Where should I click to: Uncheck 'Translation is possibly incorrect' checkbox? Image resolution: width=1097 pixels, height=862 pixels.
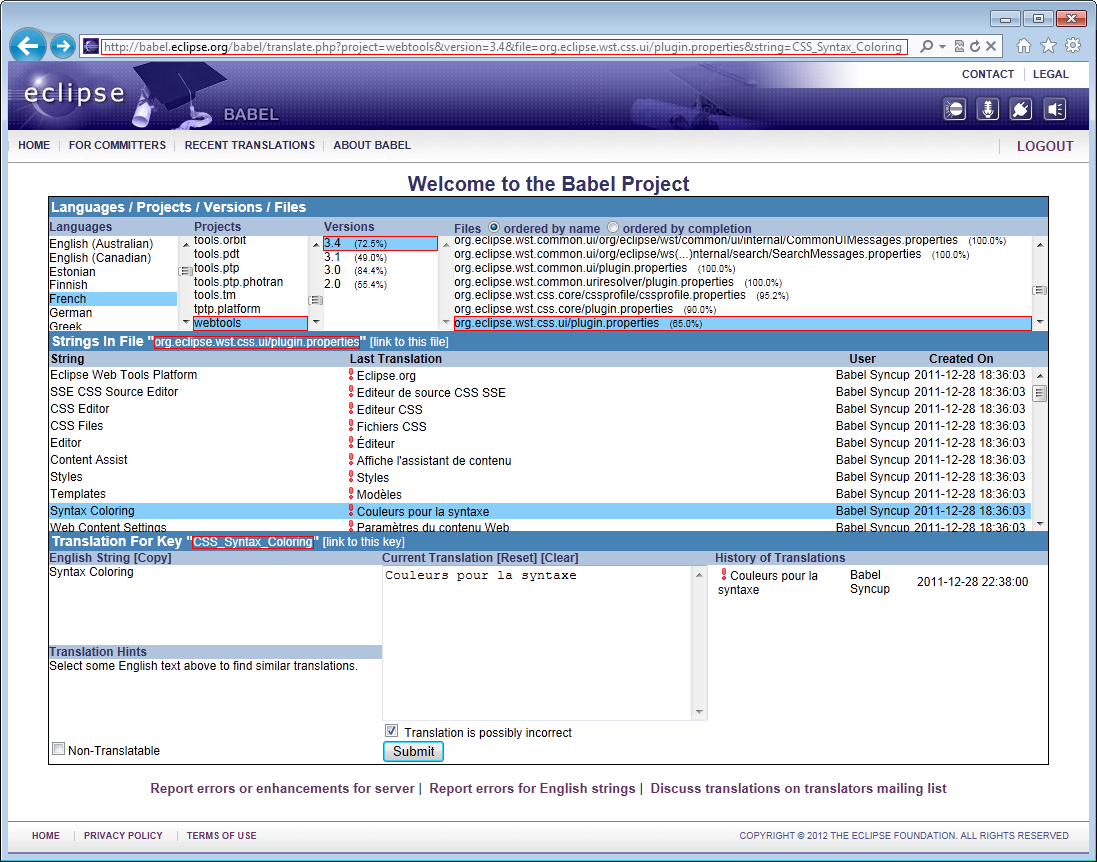392,731
